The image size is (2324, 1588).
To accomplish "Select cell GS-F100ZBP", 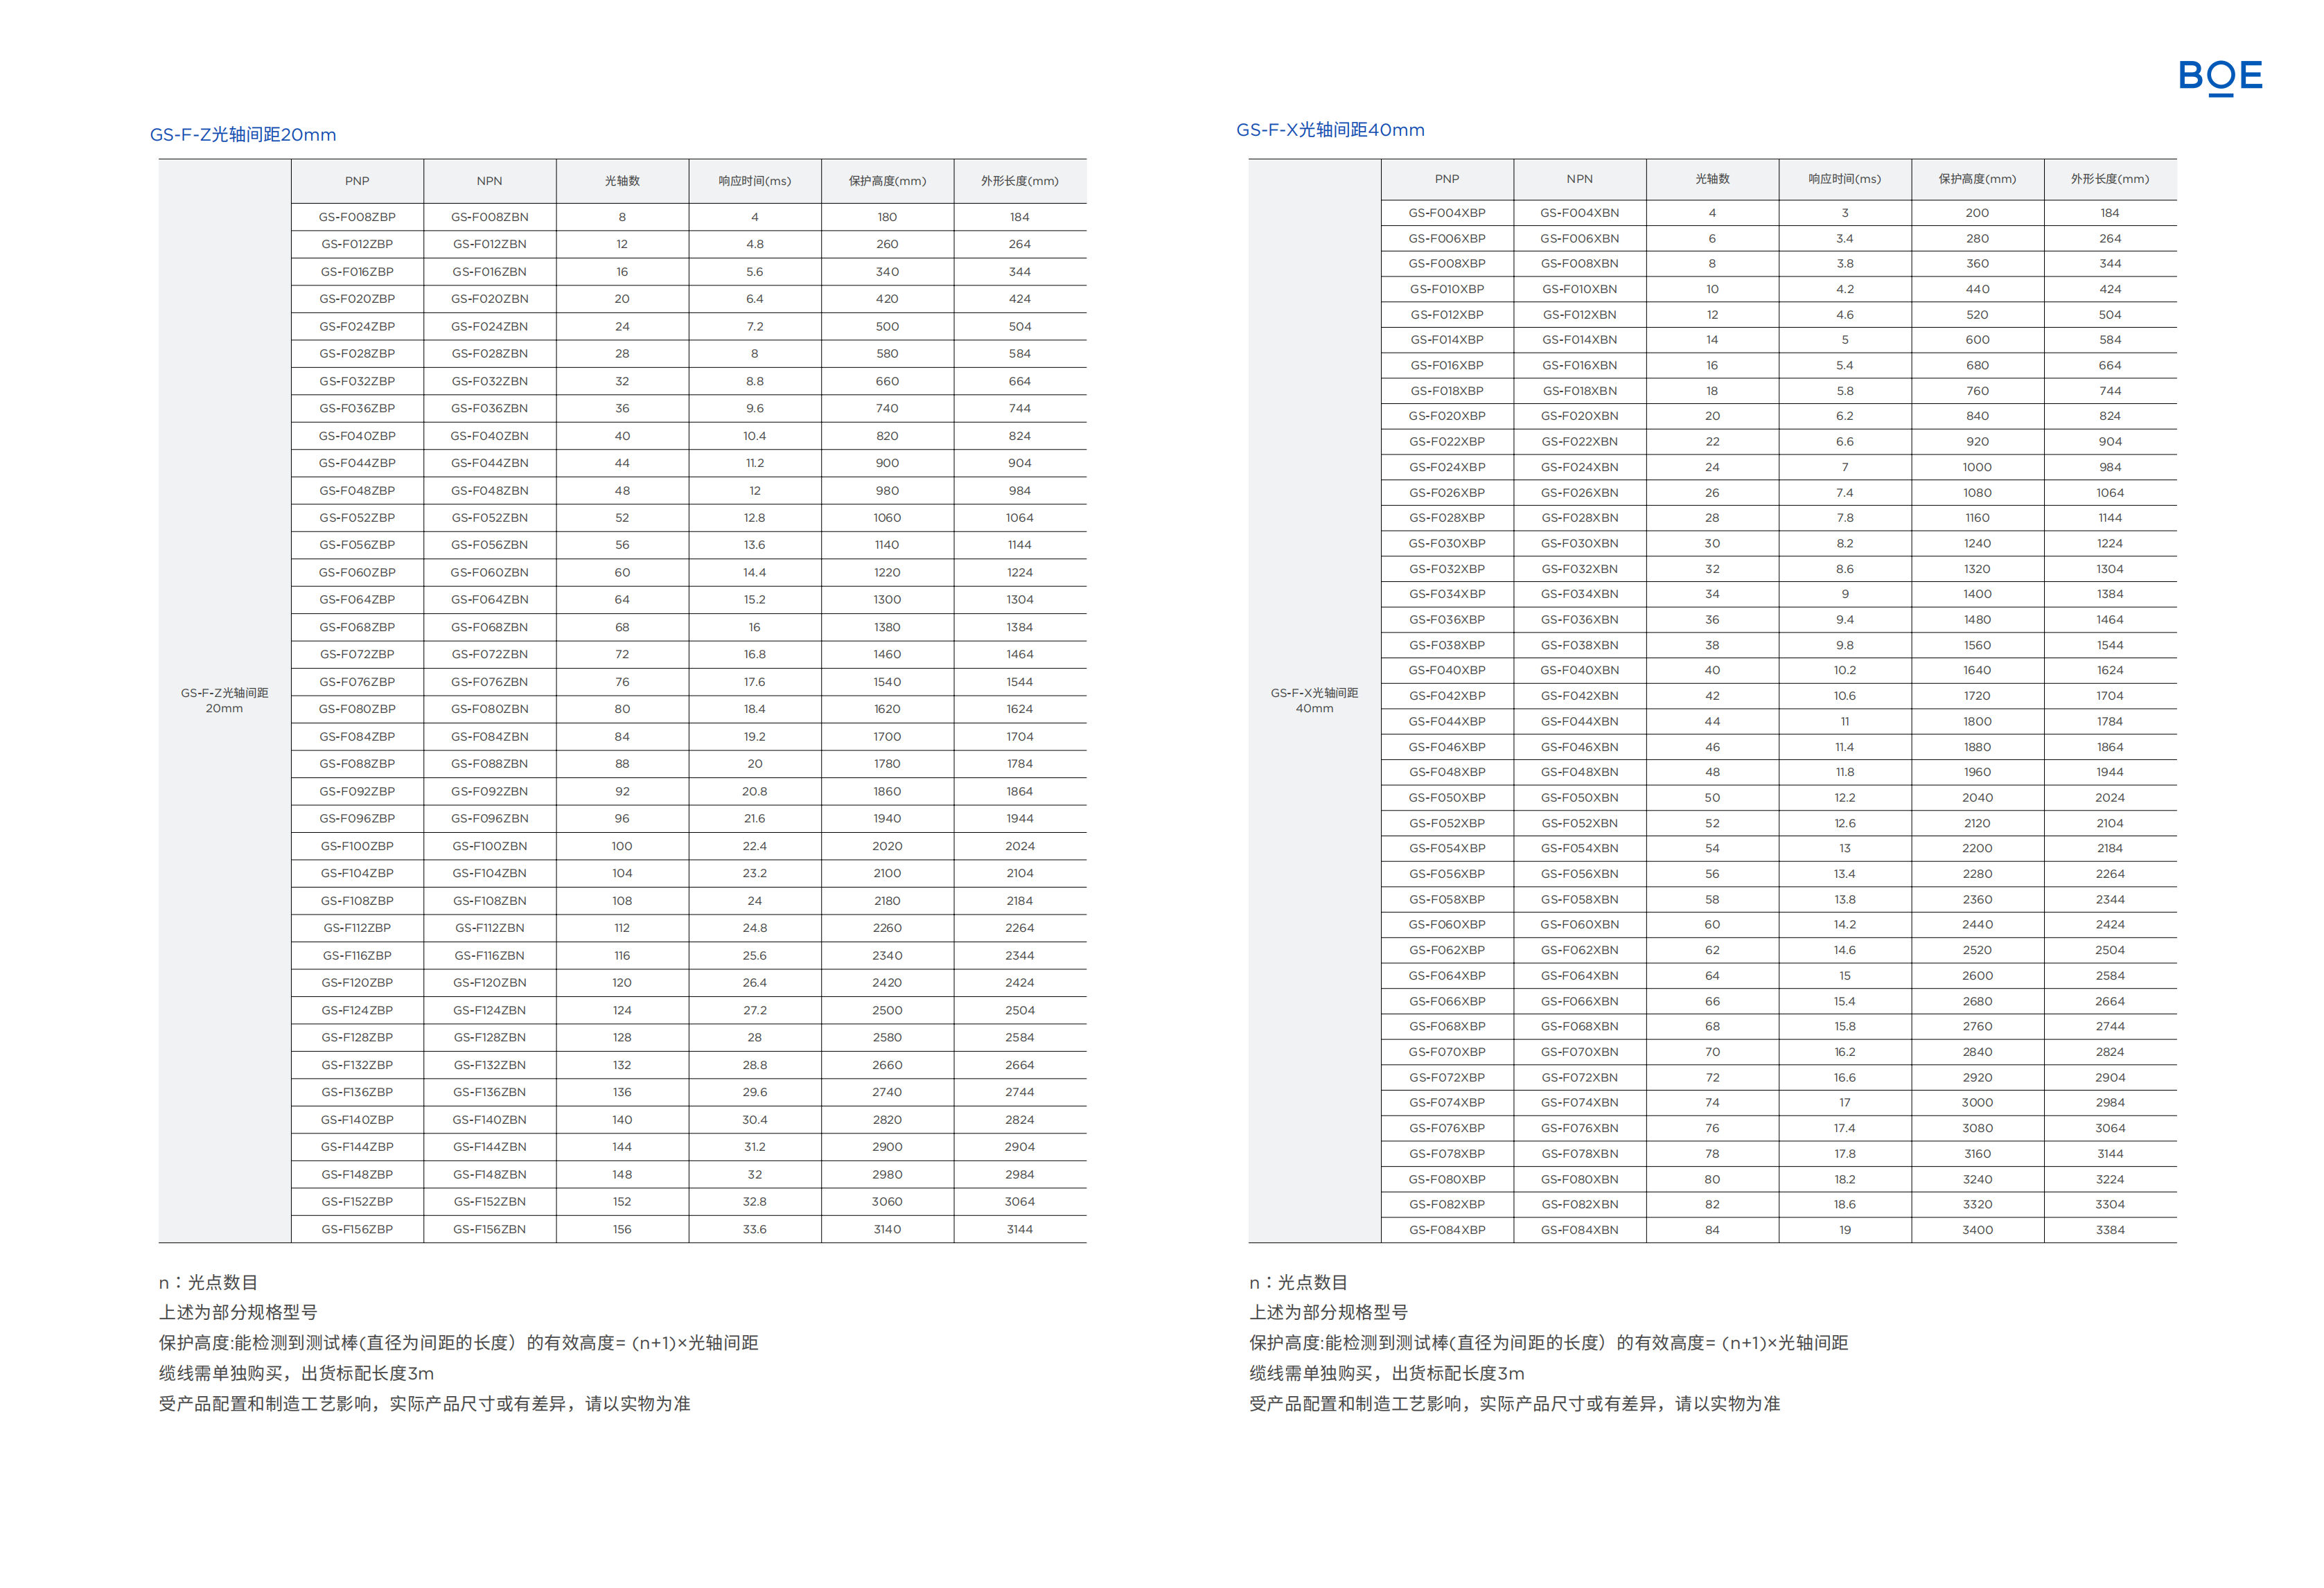I will tap(357, 846).
